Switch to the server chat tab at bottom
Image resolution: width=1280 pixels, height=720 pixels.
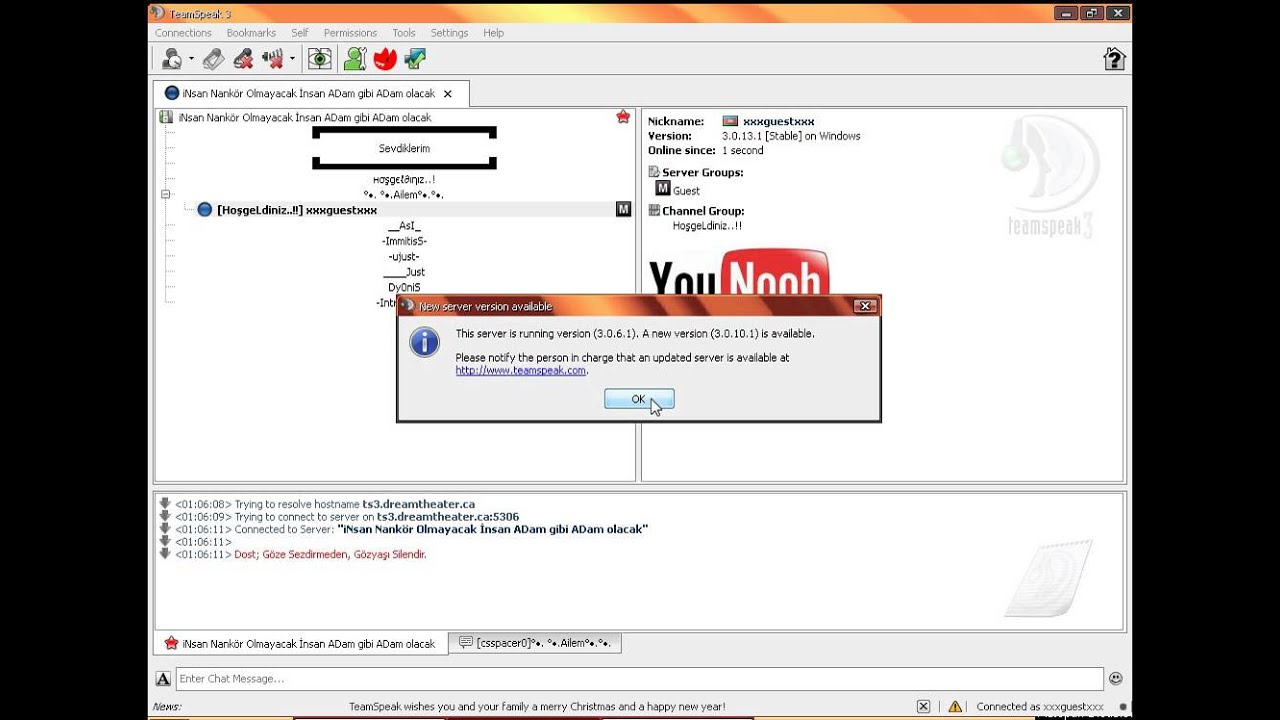[x=300, y=643]
